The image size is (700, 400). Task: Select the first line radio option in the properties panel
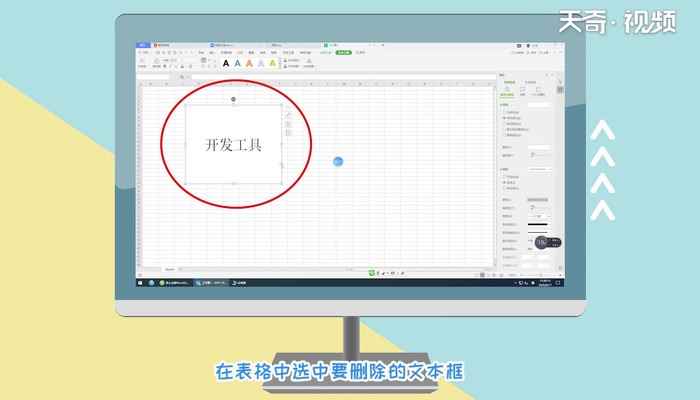[x=503, y=177]
